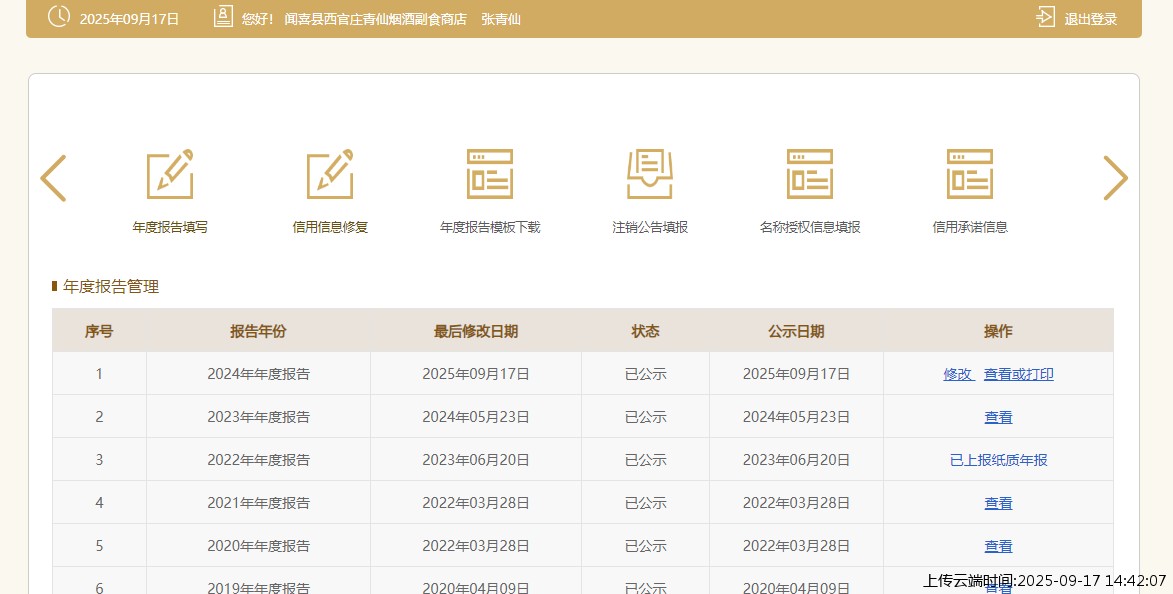The height and width of the screenshot is (594, 1173).
Task: Open the 信用承诺信息 icon
Action: pyautogui.click(x=970, y=174)
